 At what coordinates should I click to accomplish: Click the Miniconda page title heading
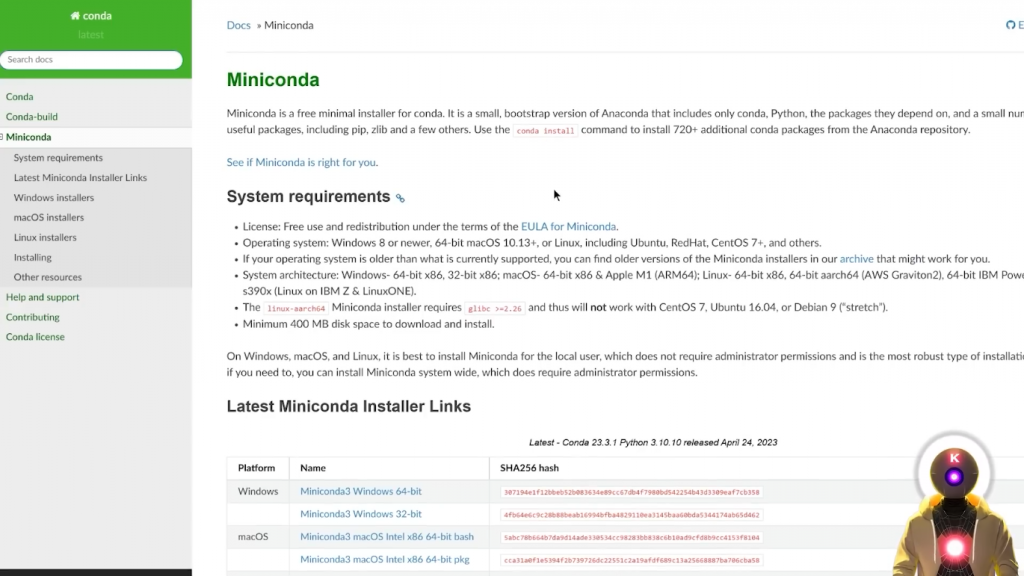pos(273,80)
